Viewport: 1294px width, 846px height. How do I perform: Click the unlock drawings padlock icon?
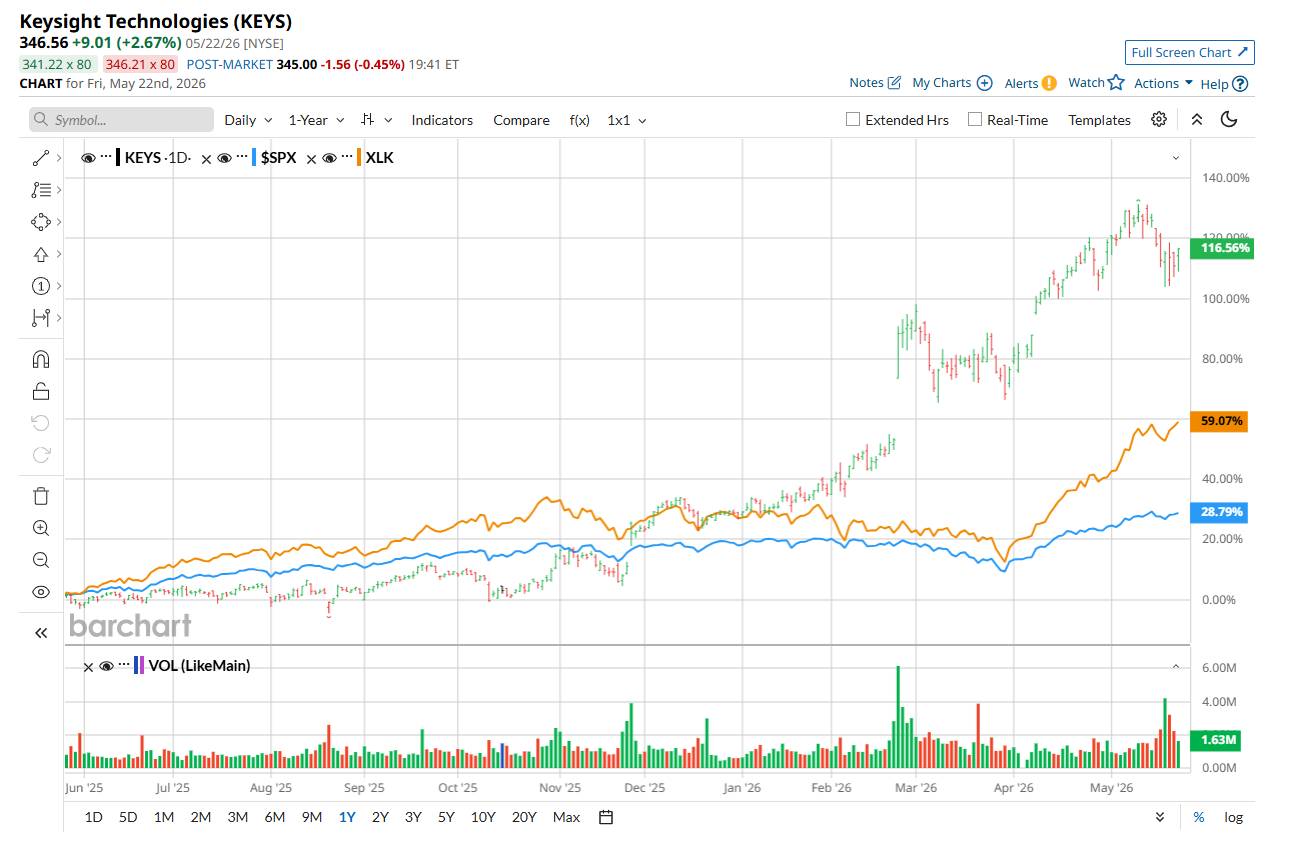point(41,391)
